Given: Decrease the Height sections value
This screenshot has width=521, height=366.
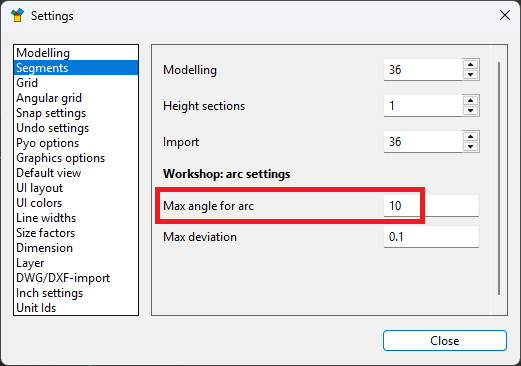Looking at the screenshot, I should coord(470,111).
